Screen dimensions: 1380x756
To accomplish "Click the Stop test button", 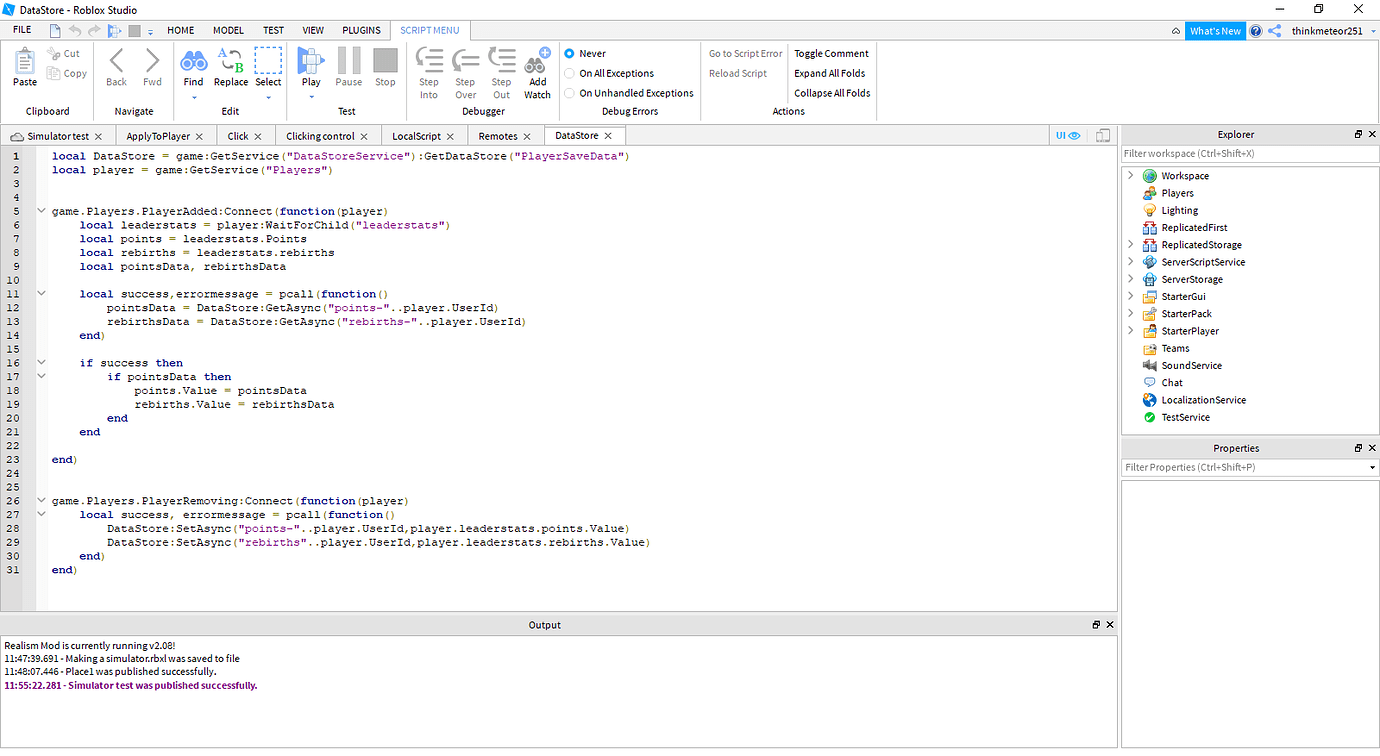I will [x=385, y=61].
